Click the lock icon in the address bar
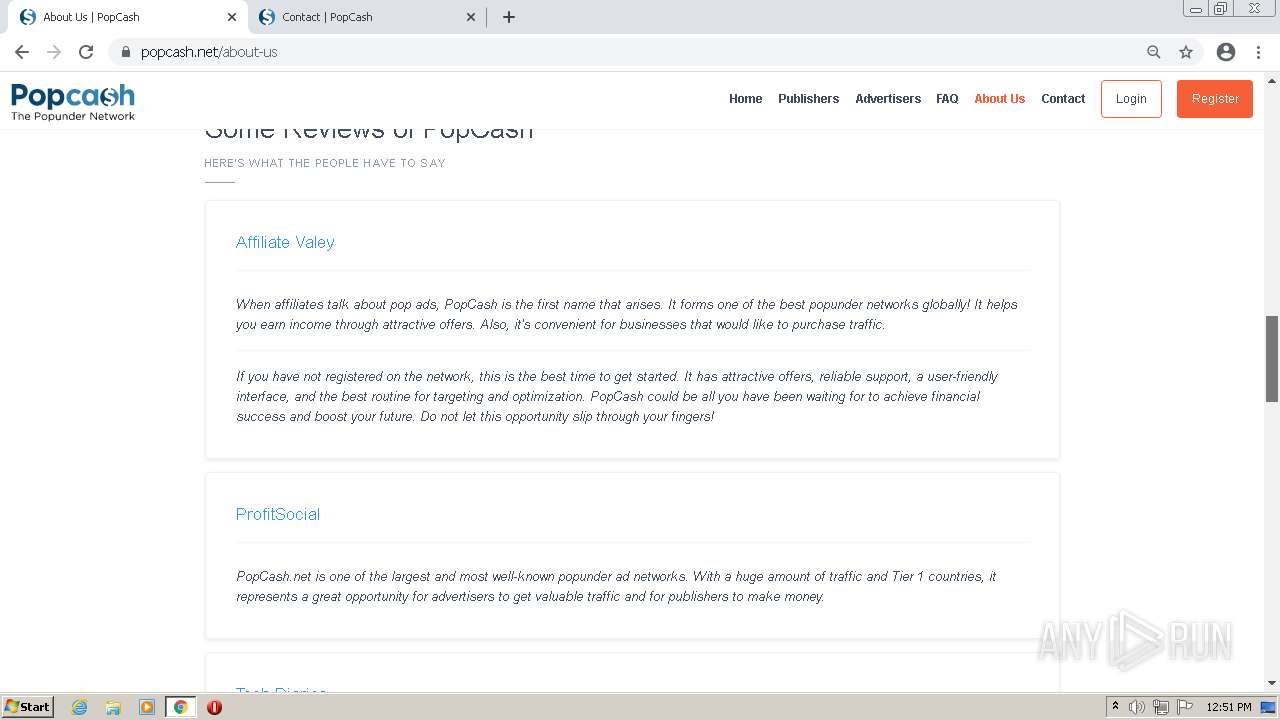 (x=126, y=52)
